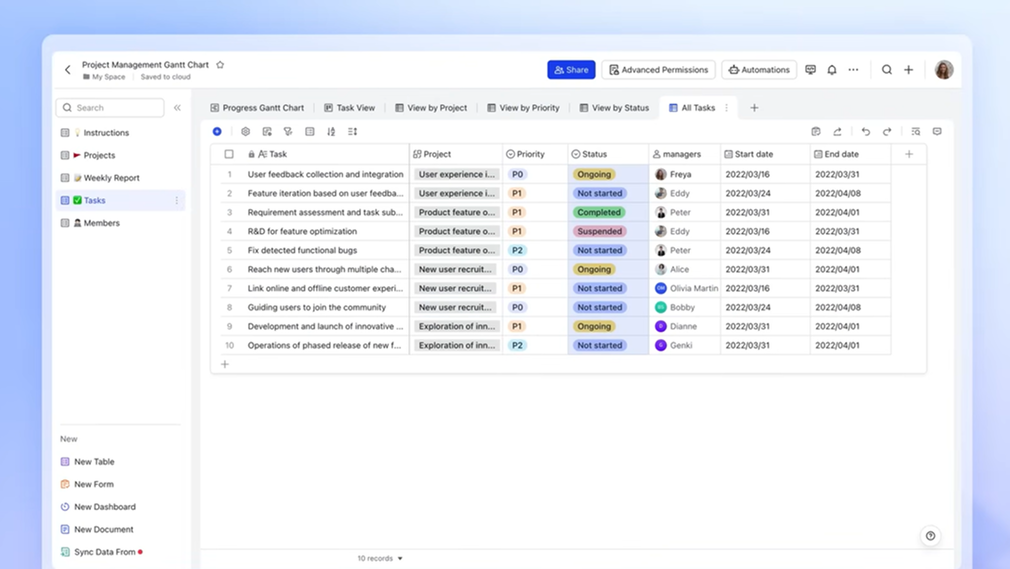This screenshot has height=569, width=1010.
Task: Open the Weekly Report item in sidebar
Action: [111, 178]
